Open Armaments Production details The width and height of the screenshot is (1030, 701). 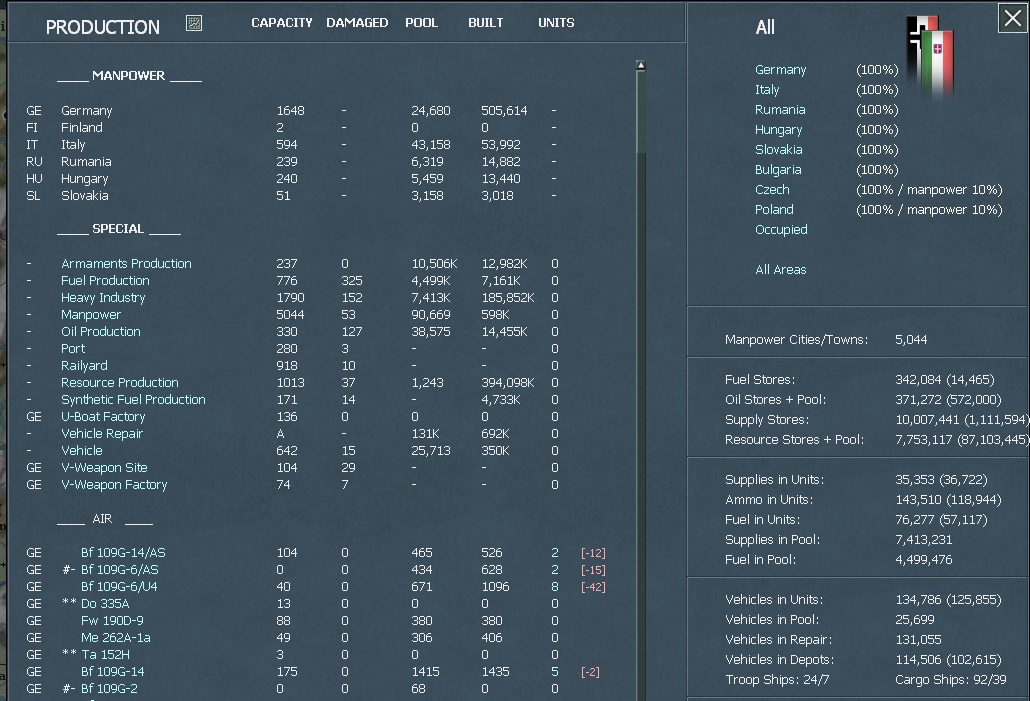[126, 263]
